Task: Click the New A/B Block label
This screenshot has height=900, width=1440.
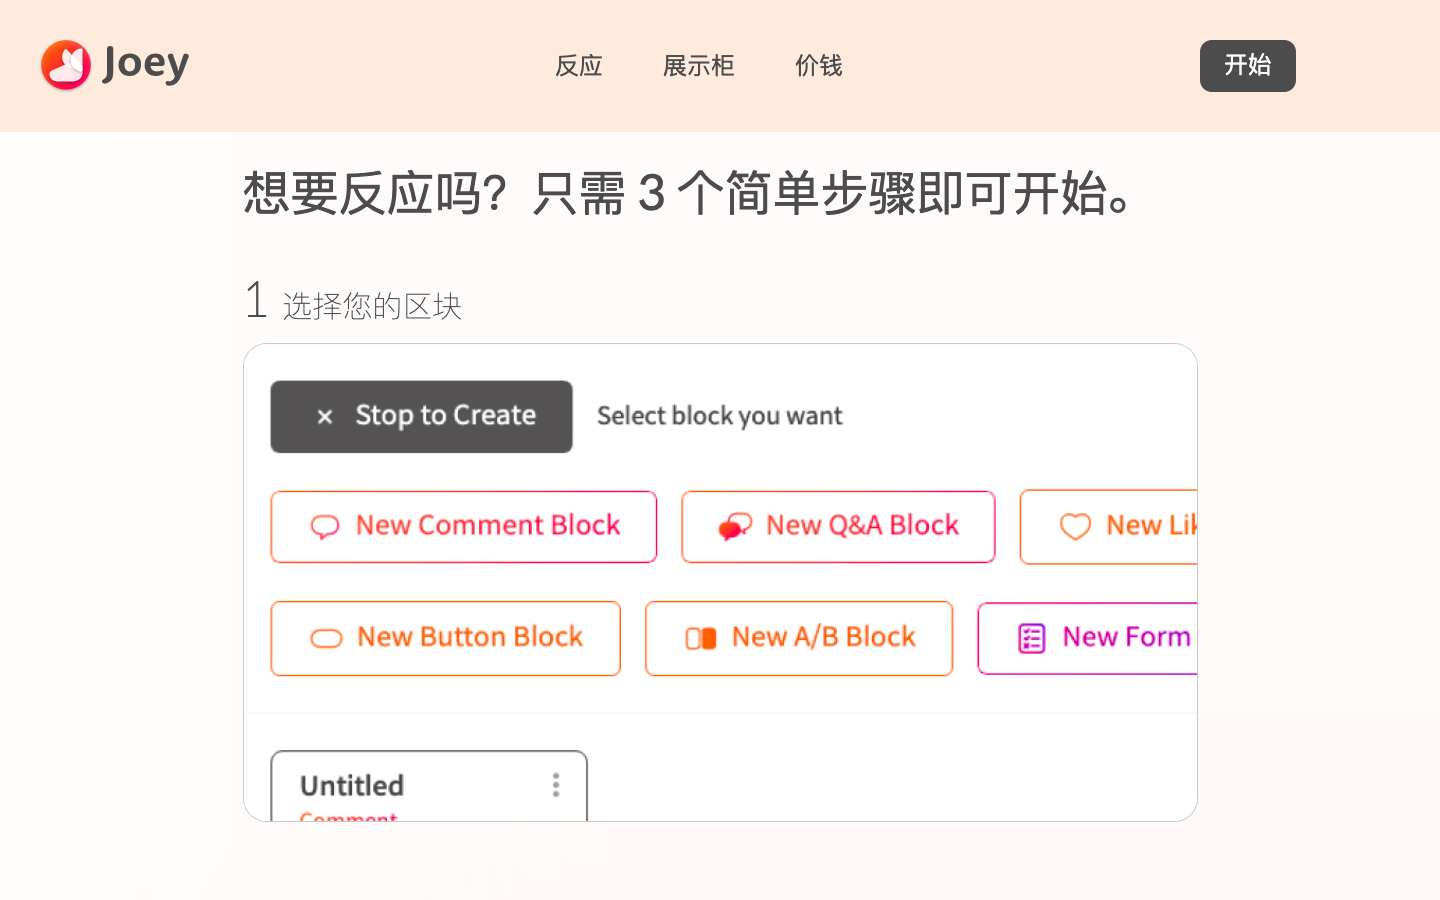Action: pyautogui.click(x=824, y=638)
